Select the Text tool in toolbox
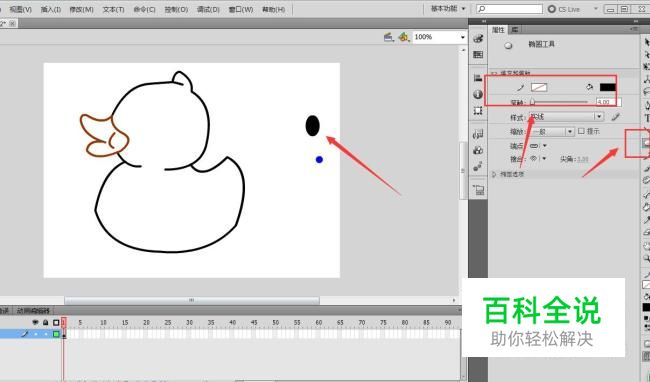The width and height of the screenshot is (650, 382). click(646, 118)
